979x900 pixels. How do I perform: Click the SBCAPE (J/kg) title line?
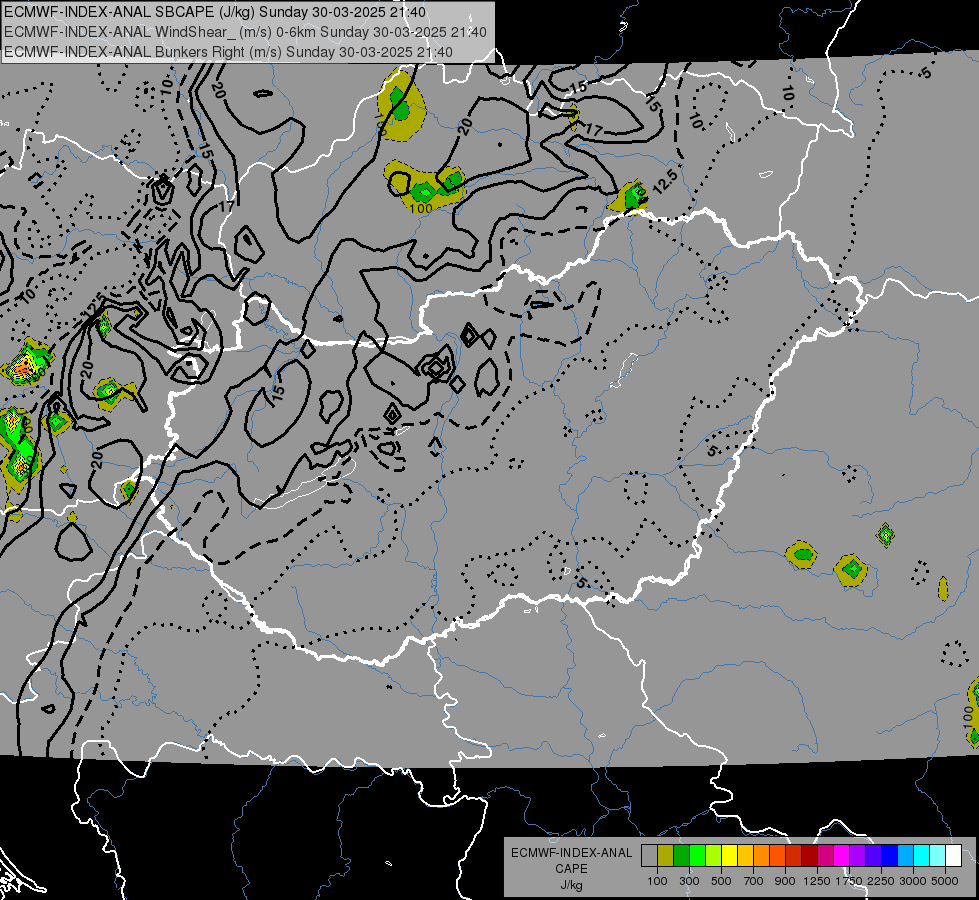(215, 12)
